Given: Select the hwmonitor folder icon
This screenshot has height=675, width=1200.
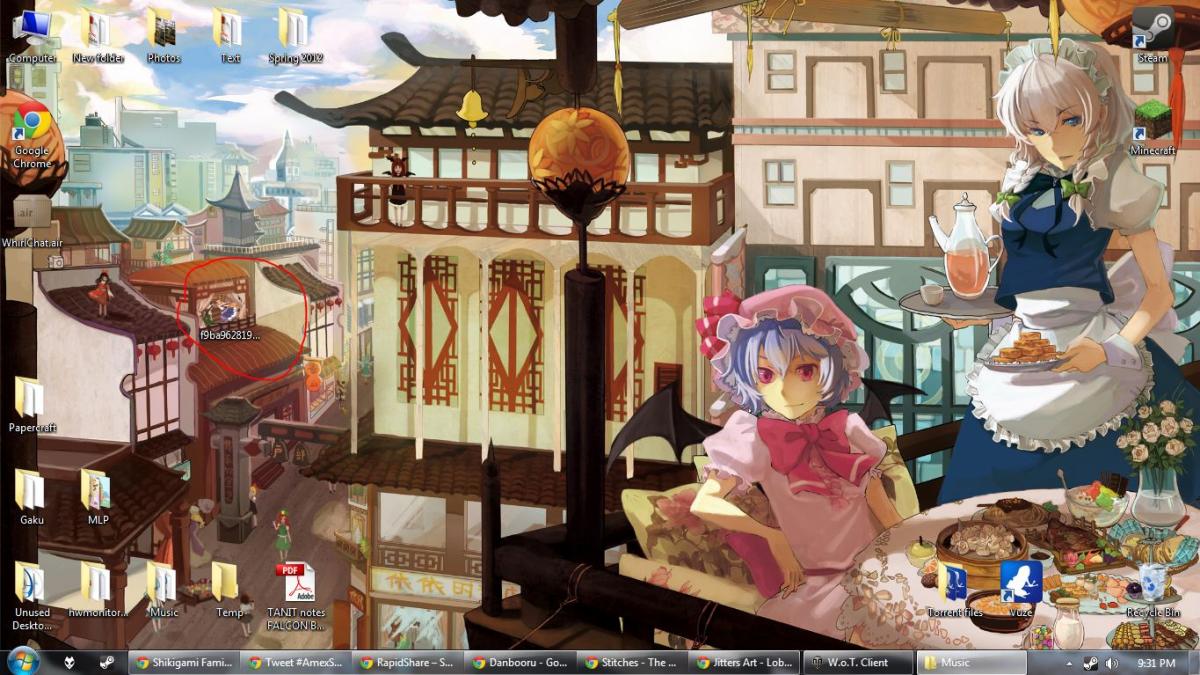Looking at the screenshot, I should 97,590.
